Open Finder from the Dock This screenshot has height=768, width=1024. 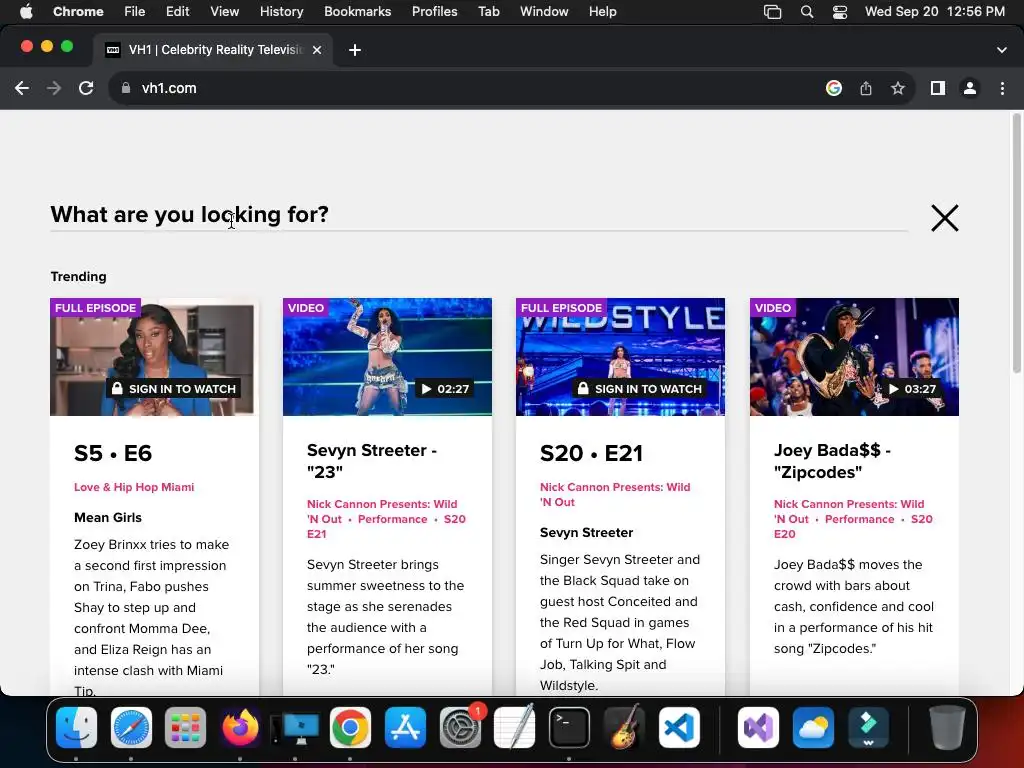tap(76, 728)
